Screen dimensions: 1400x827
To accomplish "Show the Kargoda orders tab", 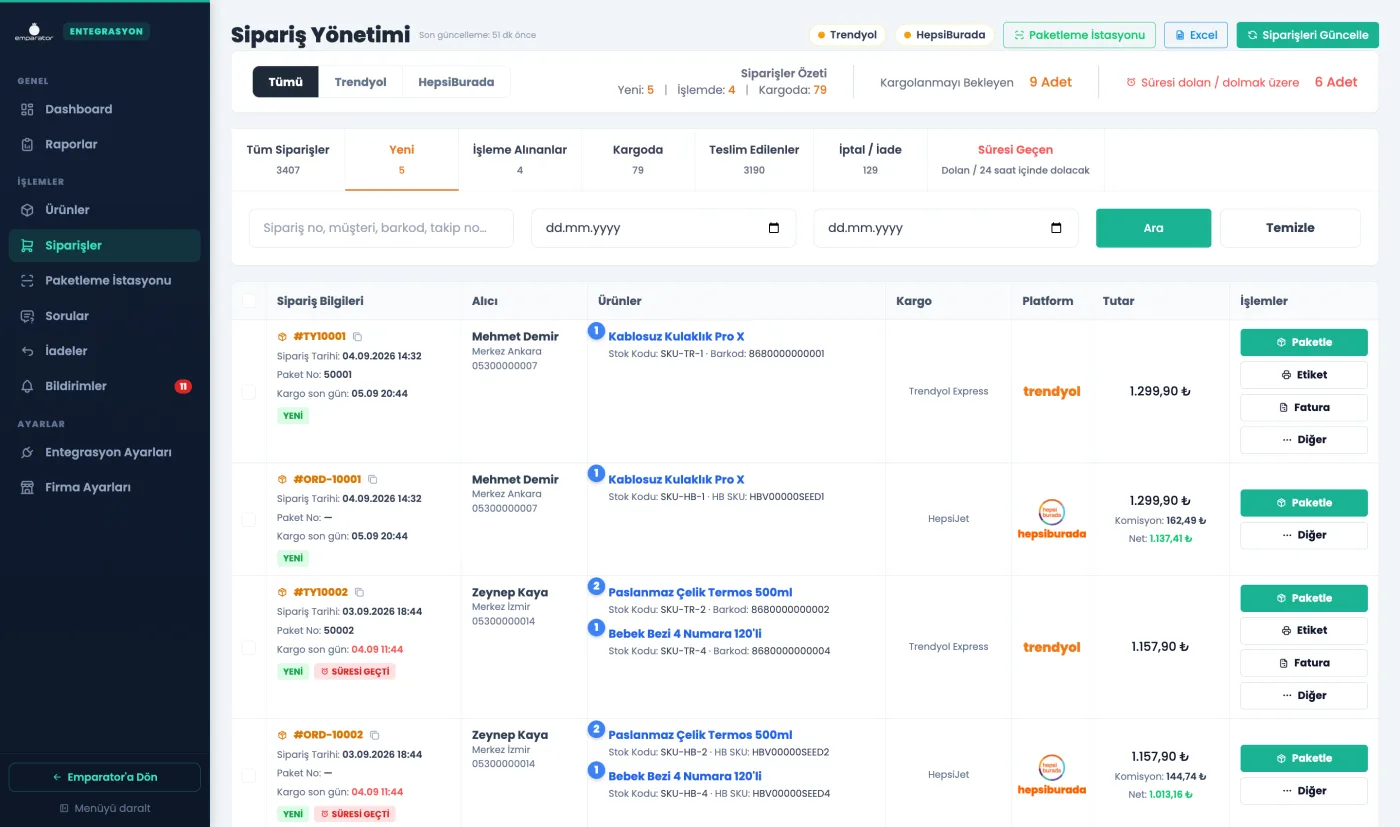I will click(x=638, y=159).
